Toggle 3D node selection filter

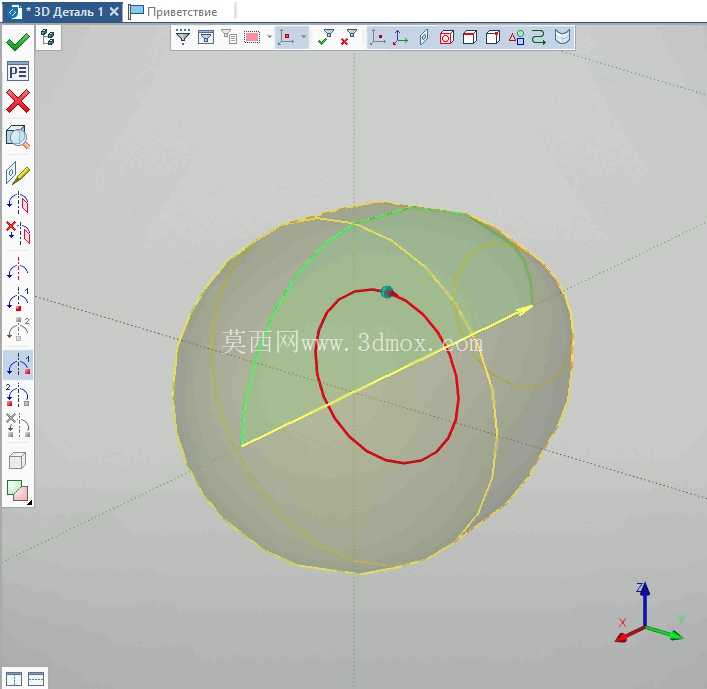377,37
